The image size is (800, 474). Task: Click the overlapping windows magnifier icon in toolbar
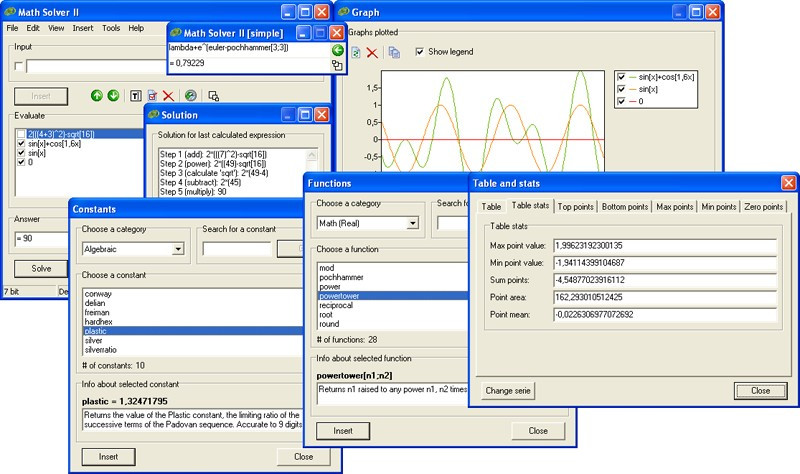point(213,96)
